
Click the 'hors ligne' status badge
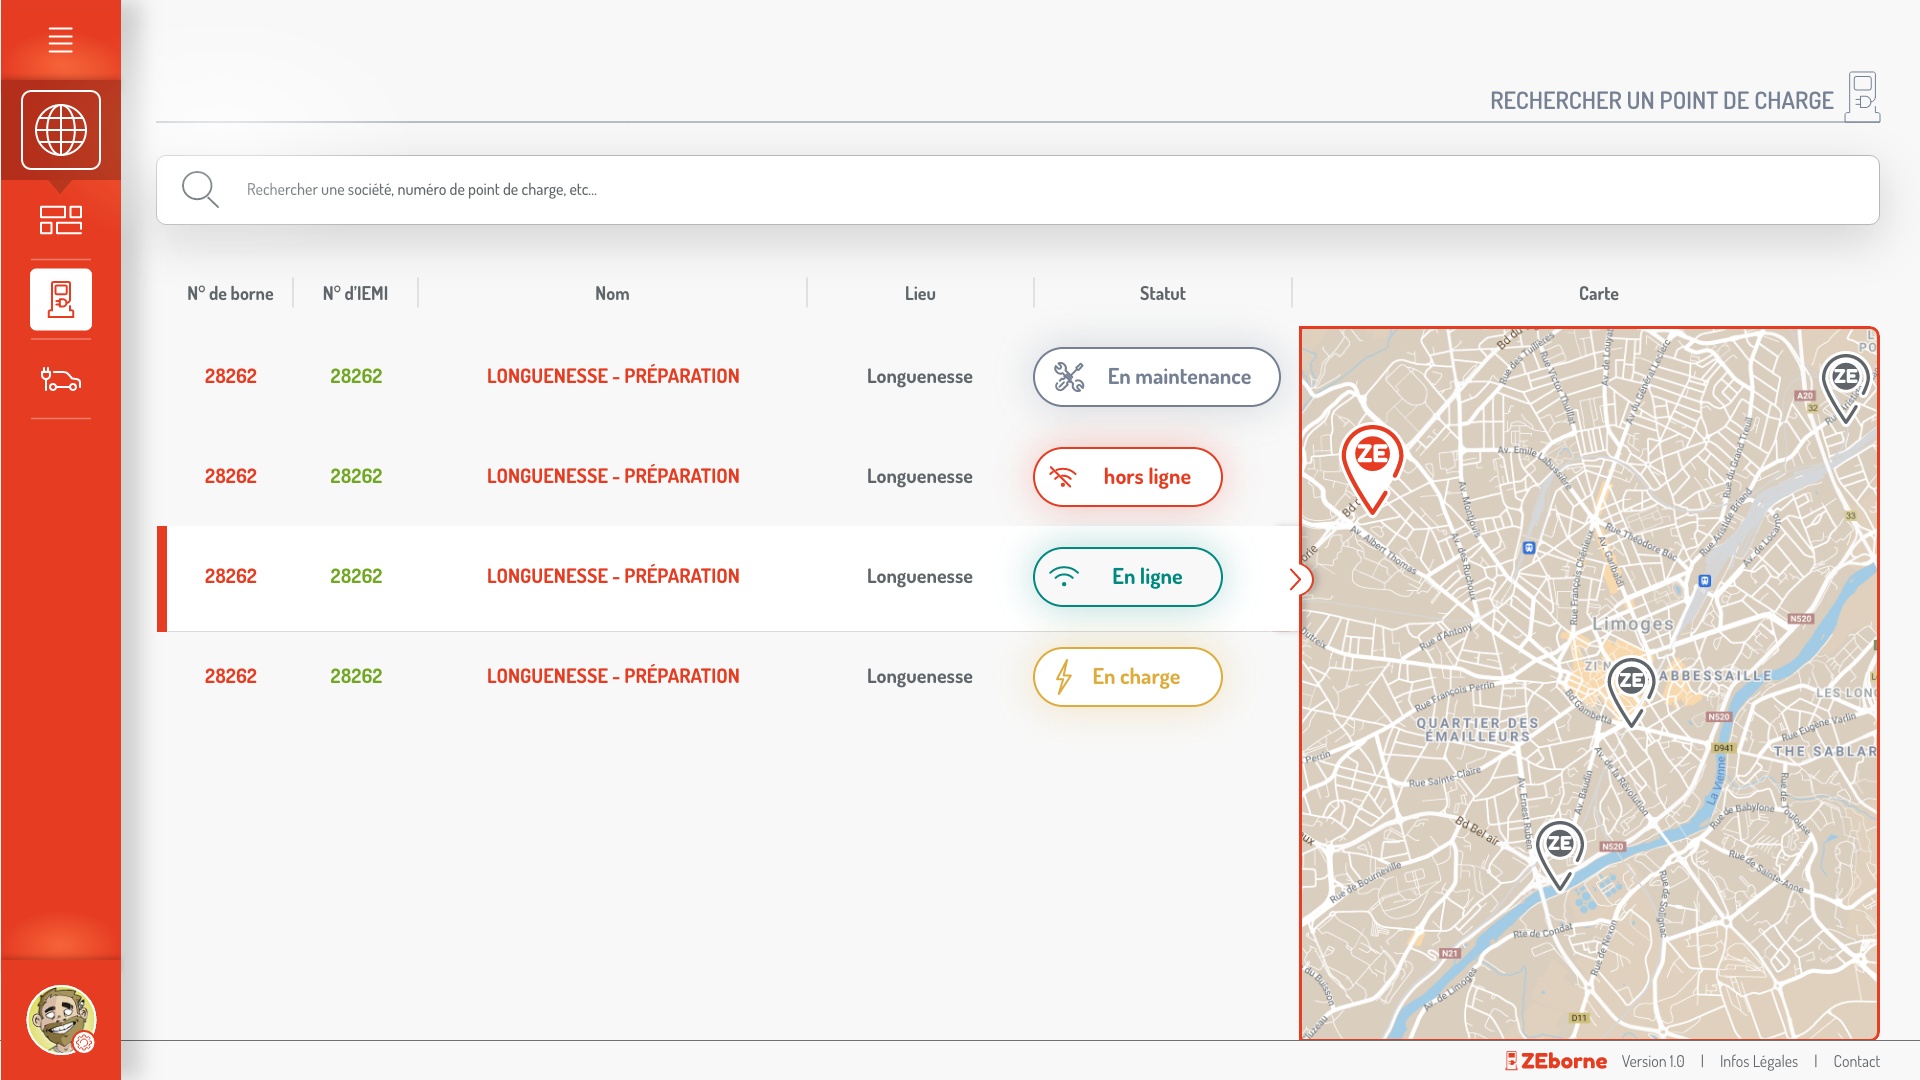tap(1127, 477)
